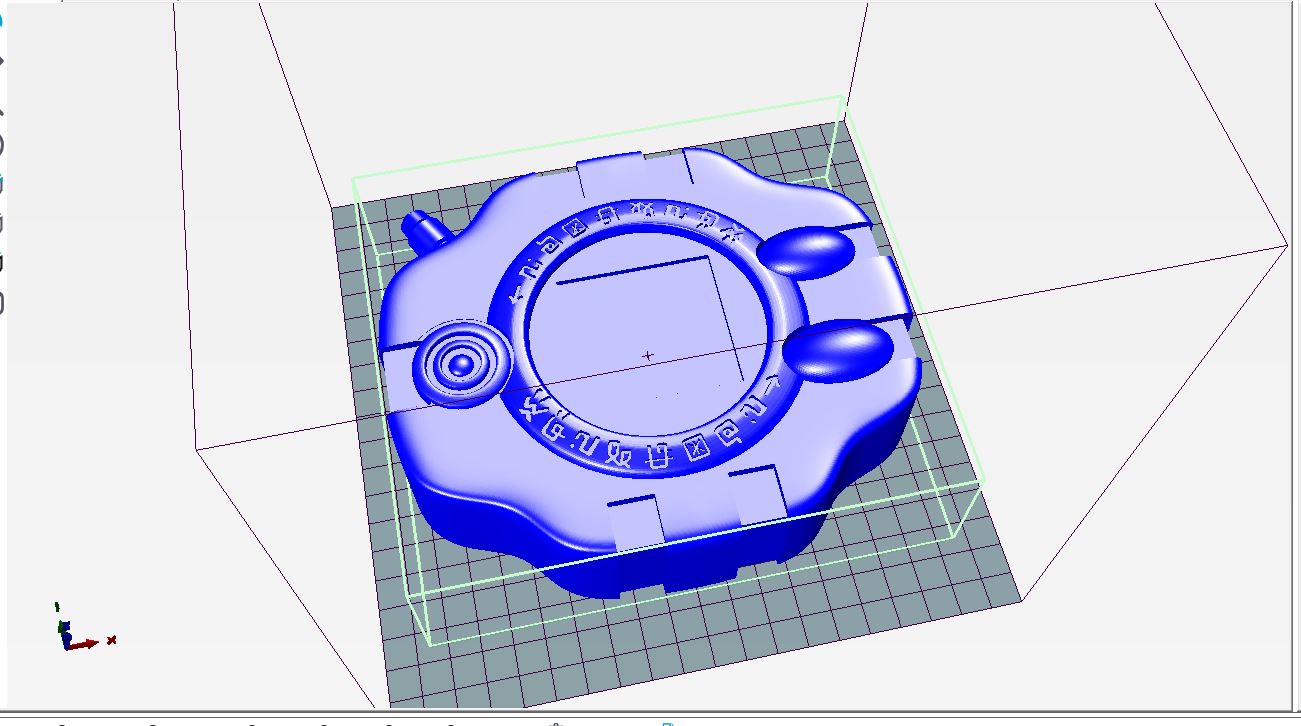Click the XYZ axis orientation indicator
Image resolution: width=1301 pixels, height=726 pixels.
(84, 628)
